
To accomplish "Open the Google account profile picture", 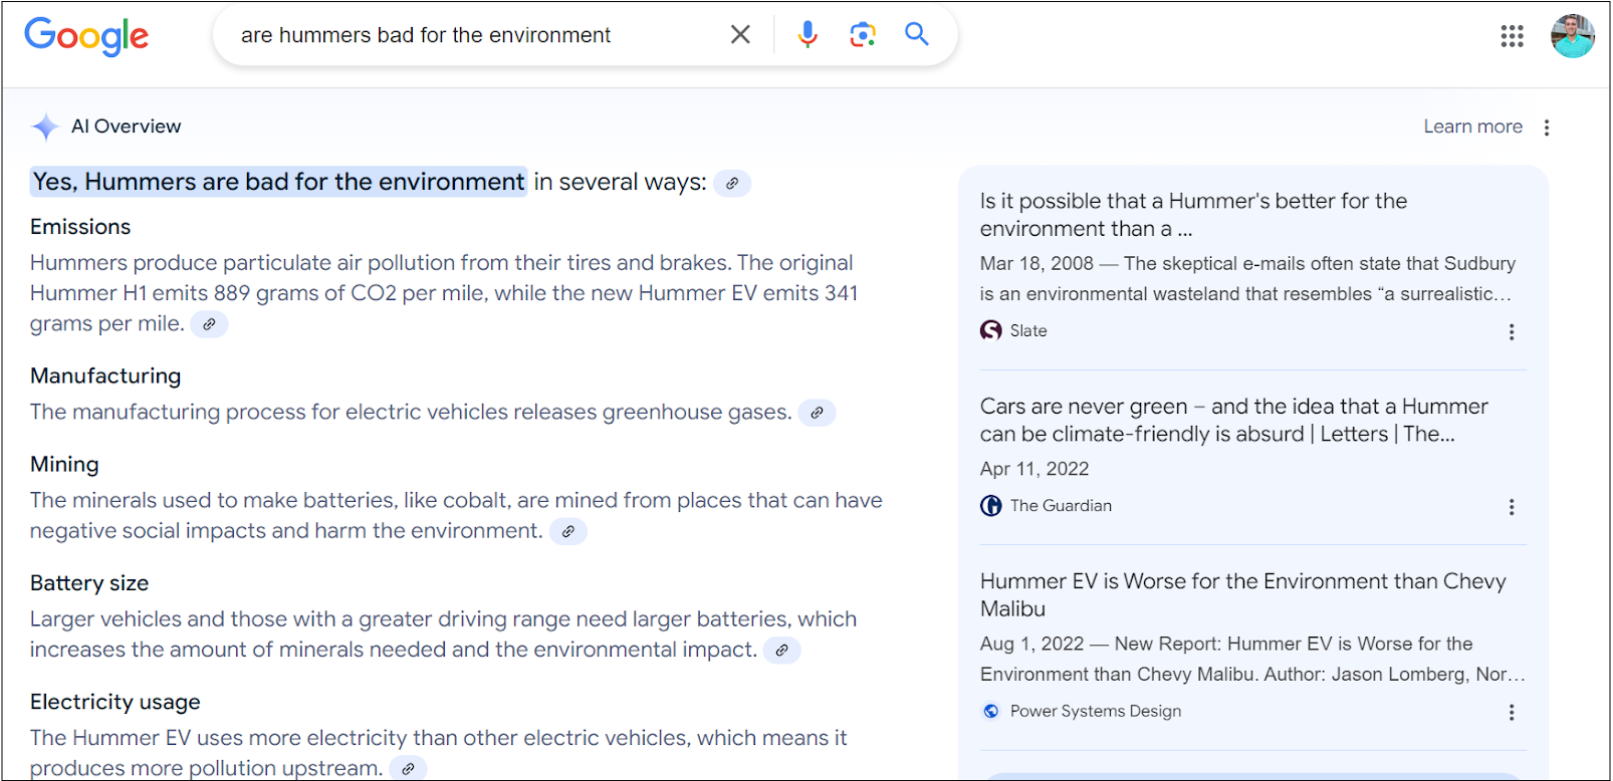I will [x=1571, y=36].
